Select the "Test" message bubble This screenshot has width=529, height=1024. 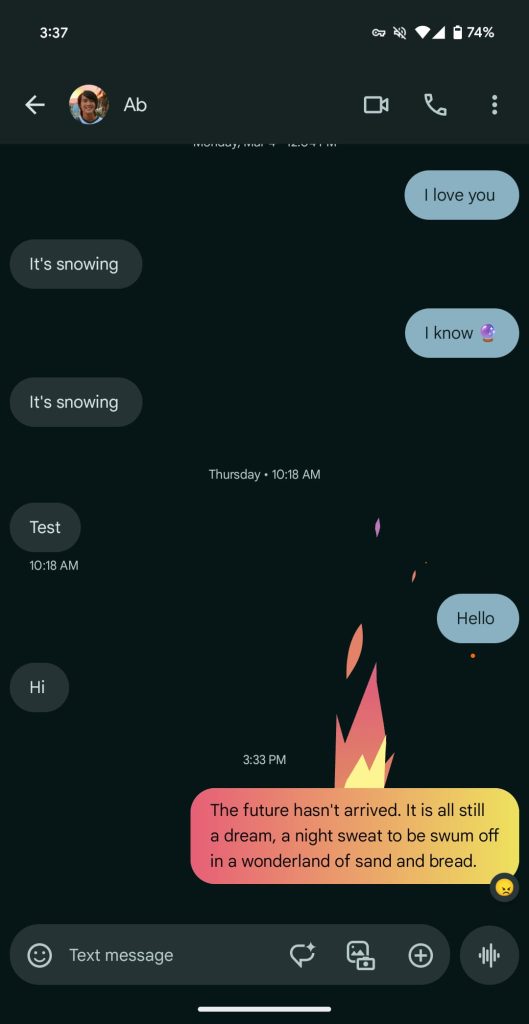(x=45, y=527)
